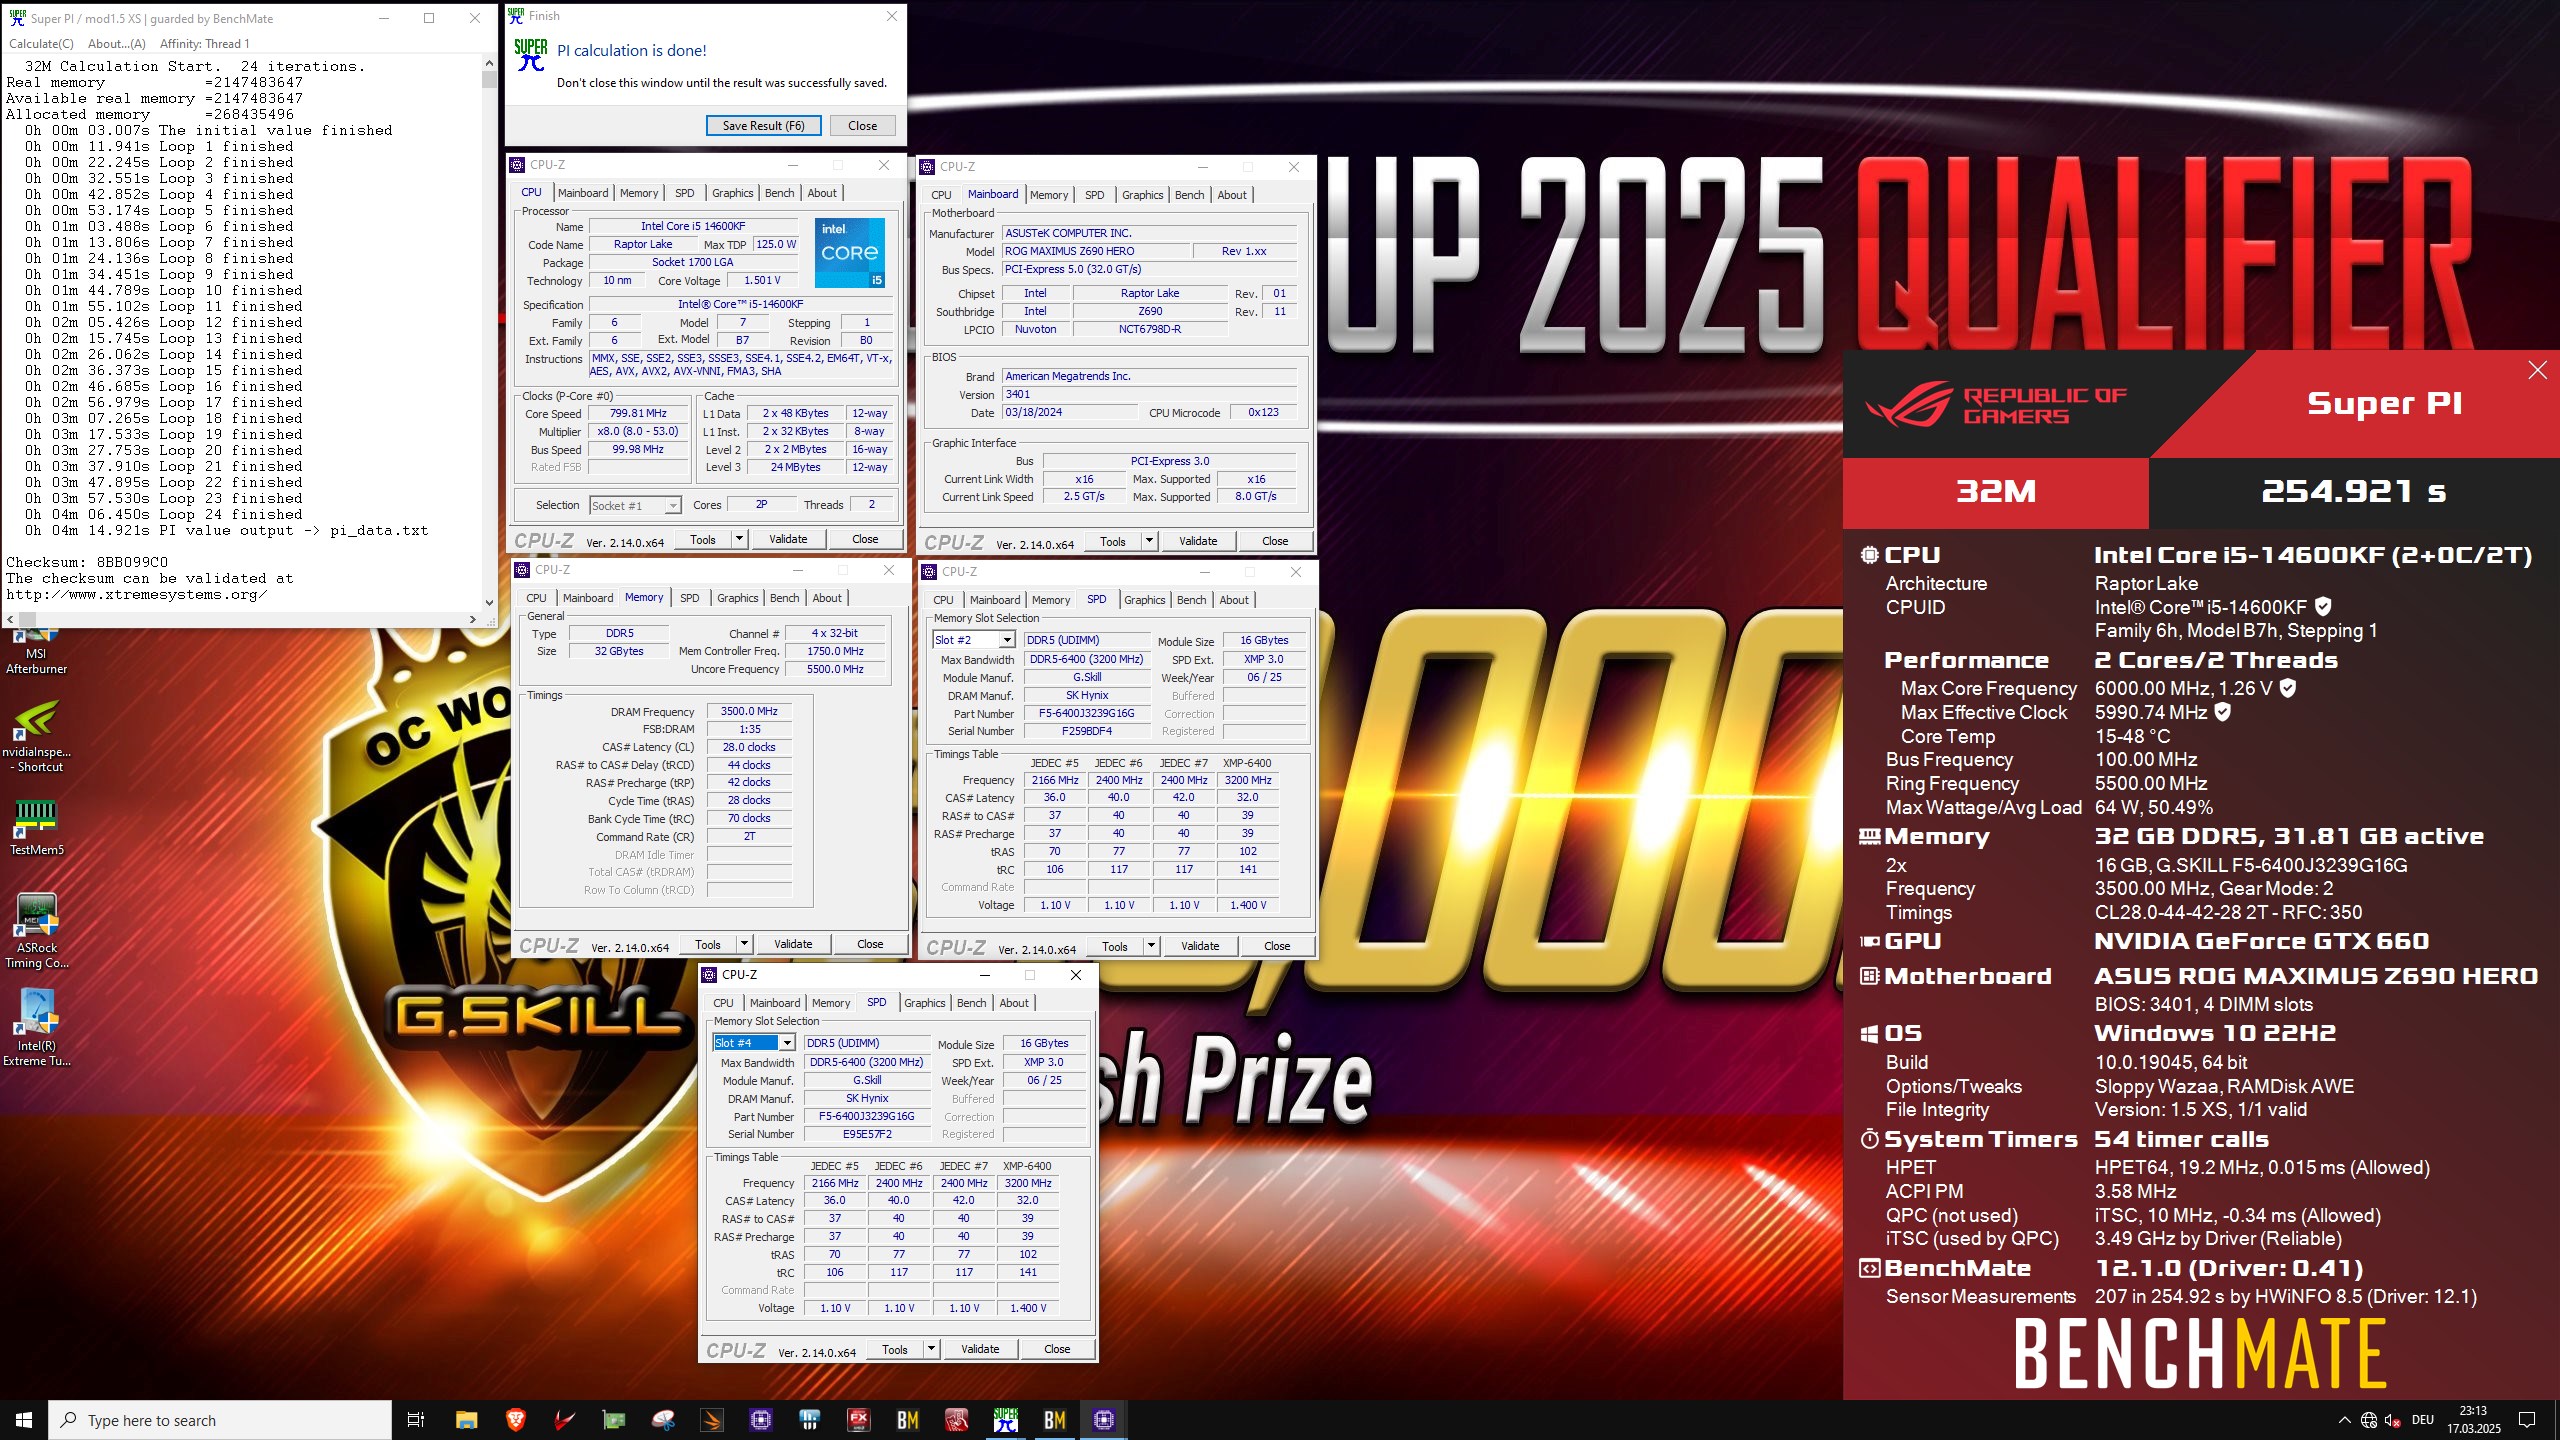Click Super PI vertical scrollbar down arrow

(489, 602)
